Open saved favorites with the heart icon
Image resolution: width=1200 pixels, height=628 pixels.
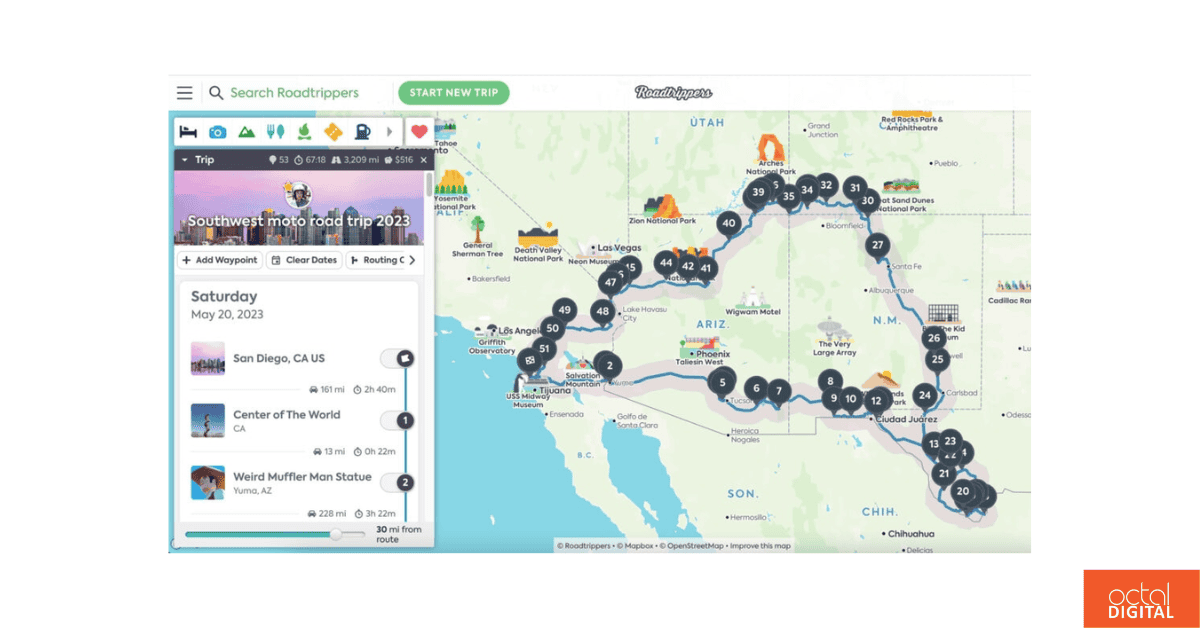point(418,131)
